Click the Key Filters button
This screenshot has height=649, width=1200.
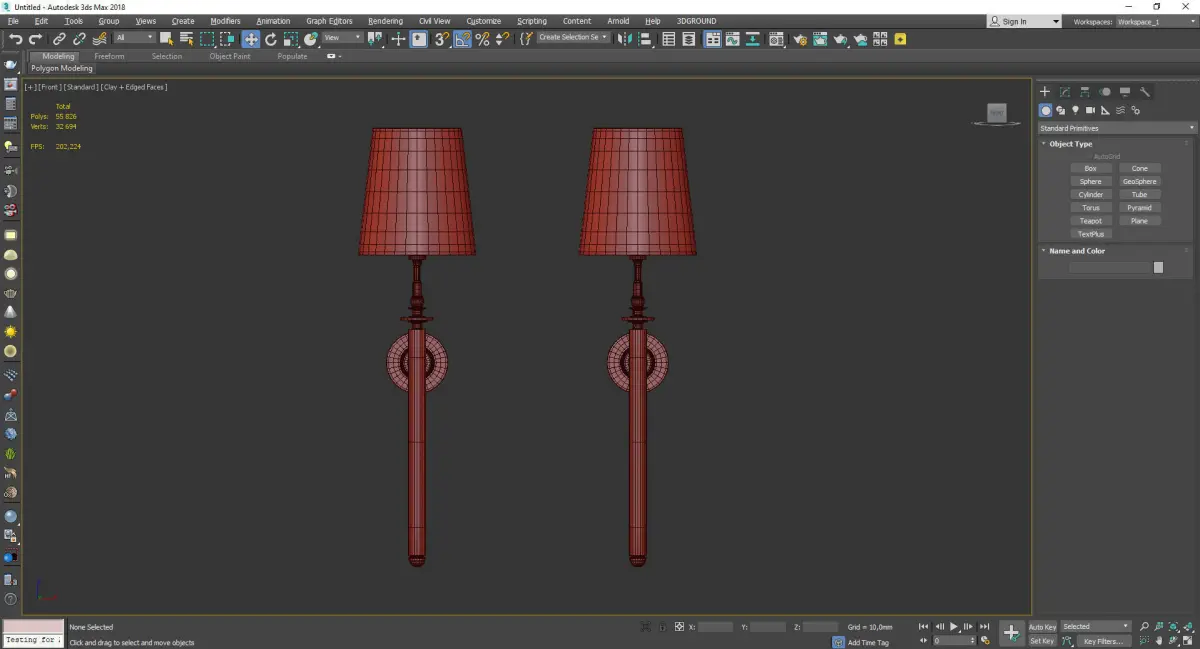[1102, 641]
